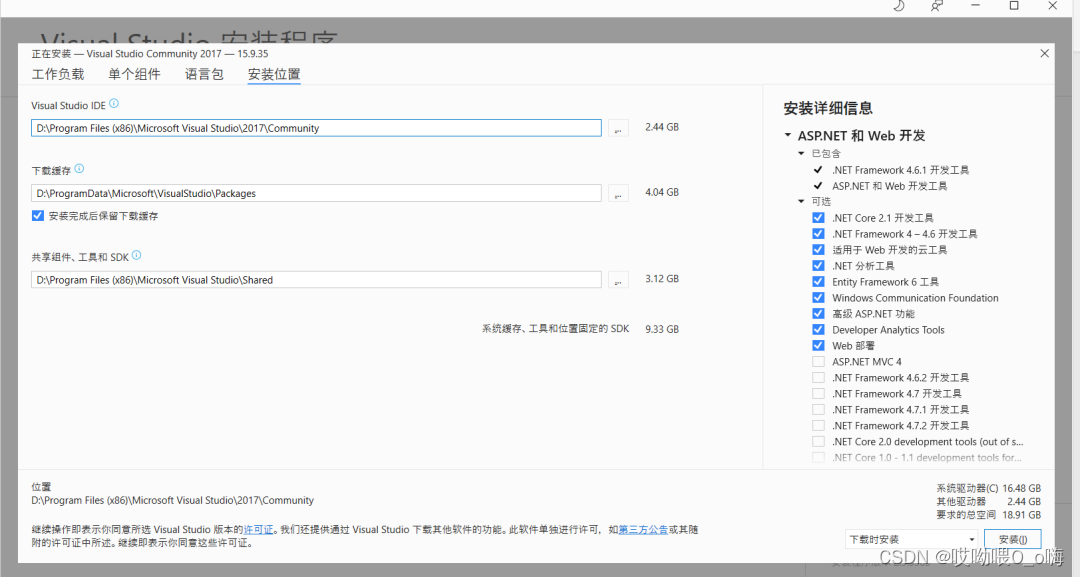The height and width of the screenshot is (577, 1080).
Task: Collapse the 已包含 group
Action: click(801, 154)
